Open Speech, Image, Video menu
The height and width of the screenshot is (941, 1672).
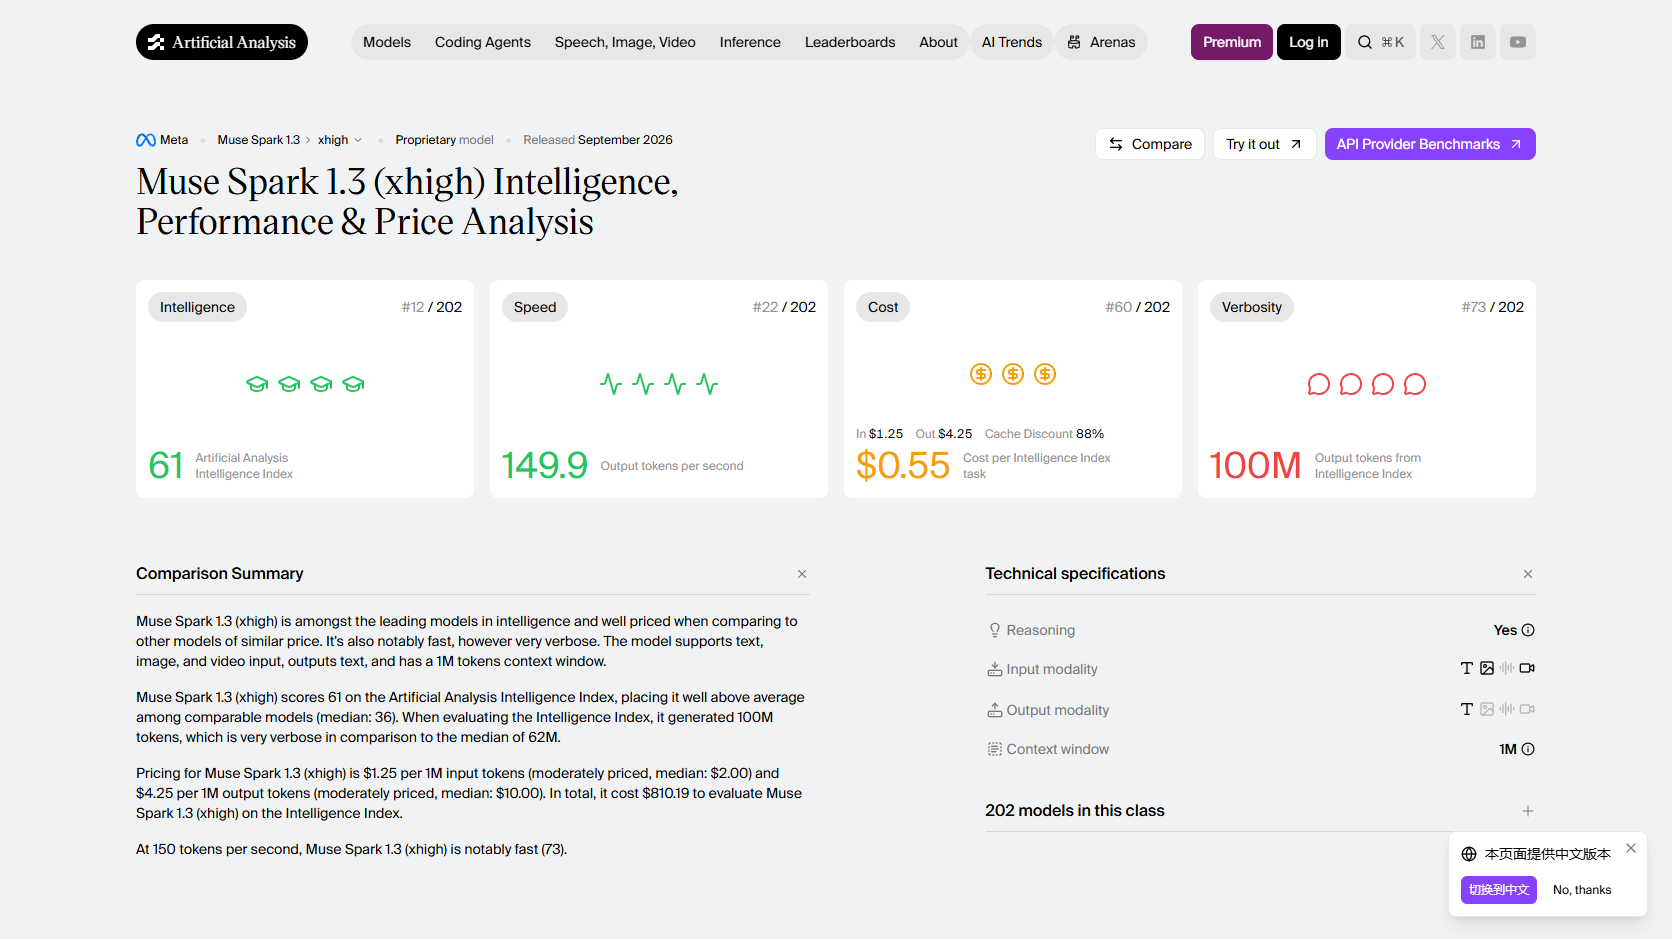pos(625,42)
